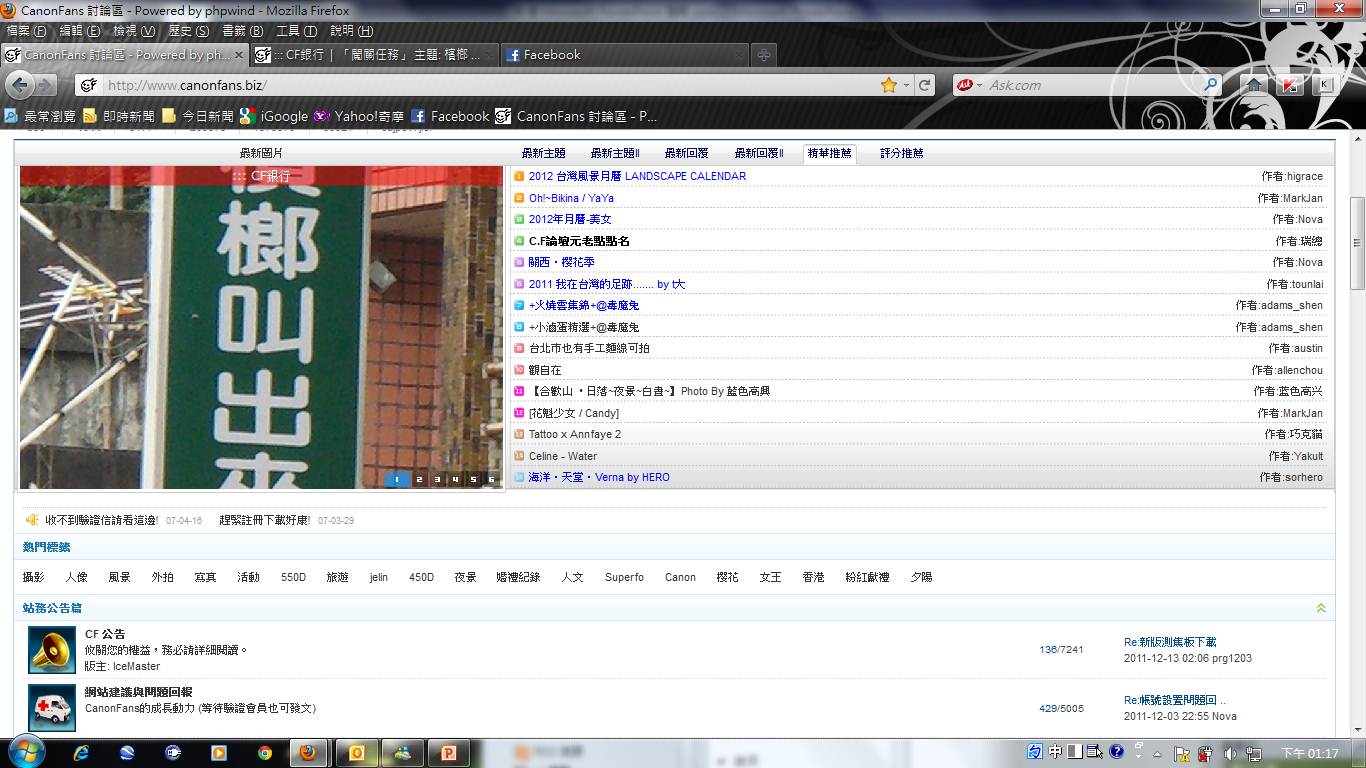Select the 最新主題 tab

coord(543,153)
